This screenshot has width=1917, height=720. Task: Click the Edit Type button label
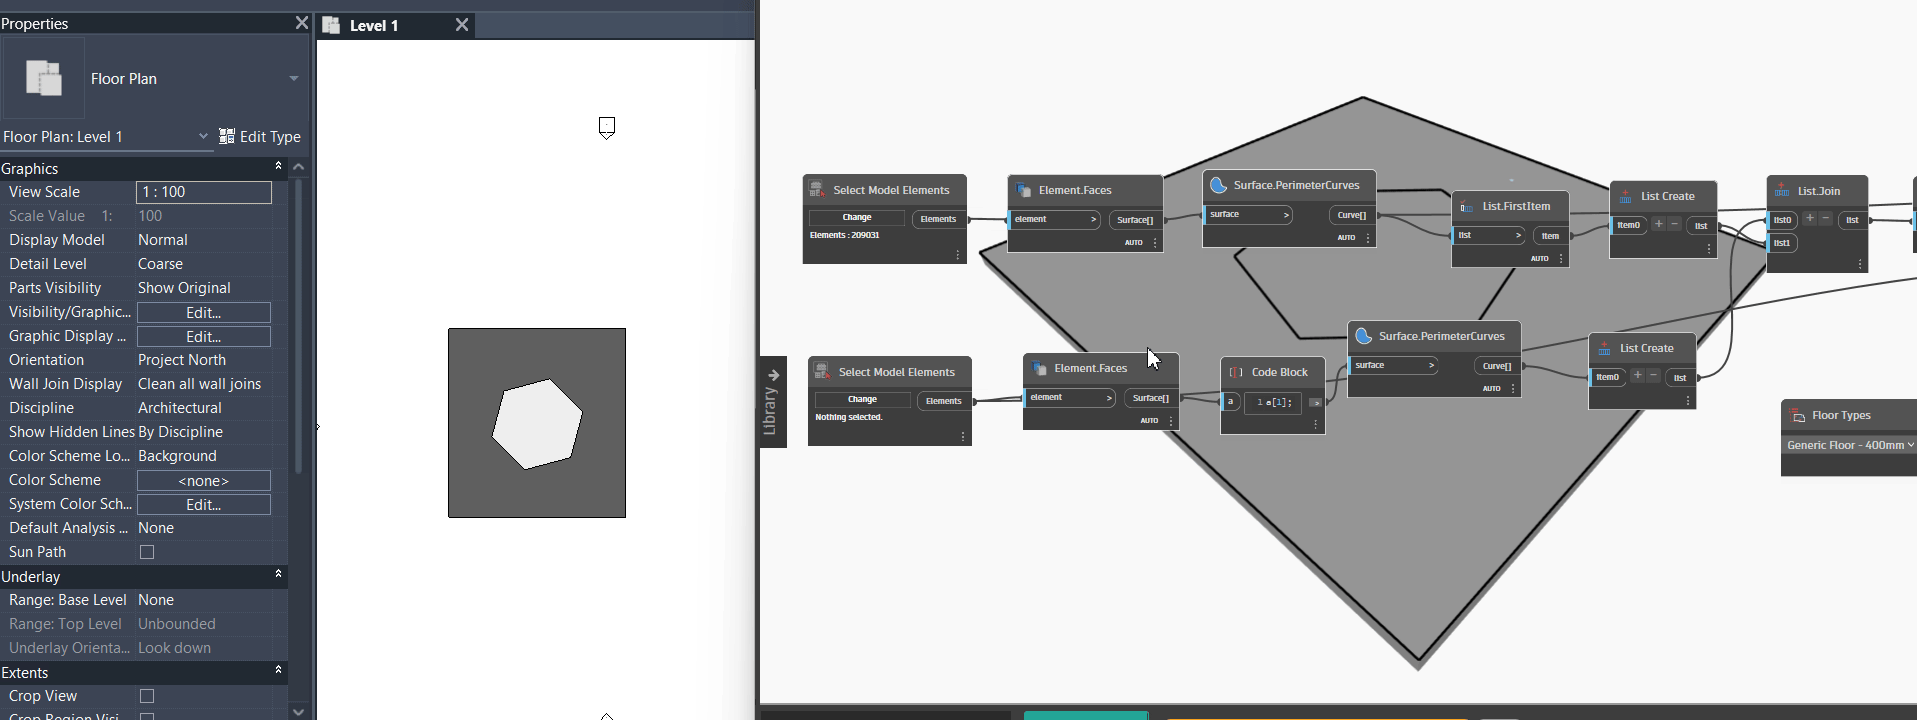tap(270, 136)
